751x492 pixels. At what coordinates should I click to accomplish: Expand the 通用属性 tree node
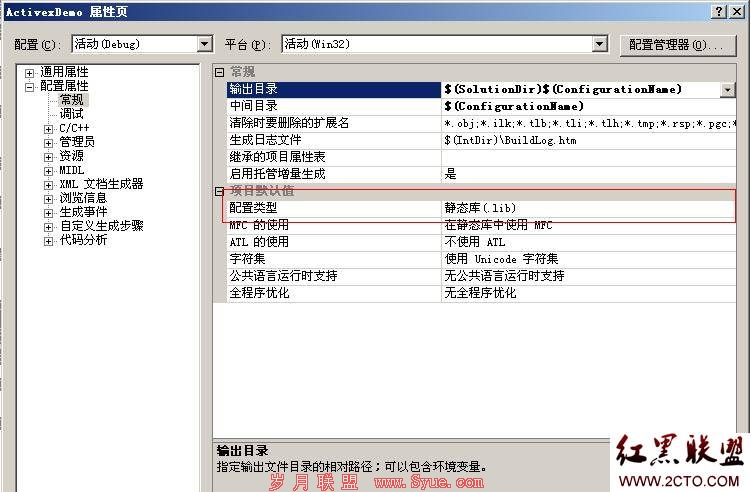(x=30, y=73)
